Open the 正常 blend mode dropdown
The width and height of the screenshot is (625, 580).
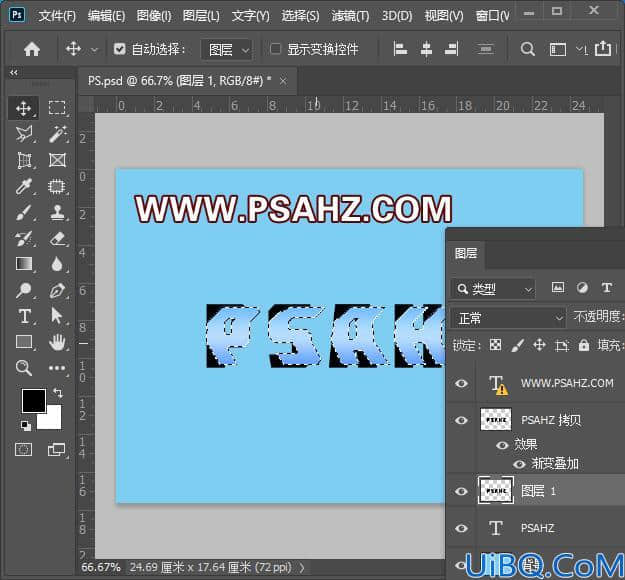tap(508, 318)
